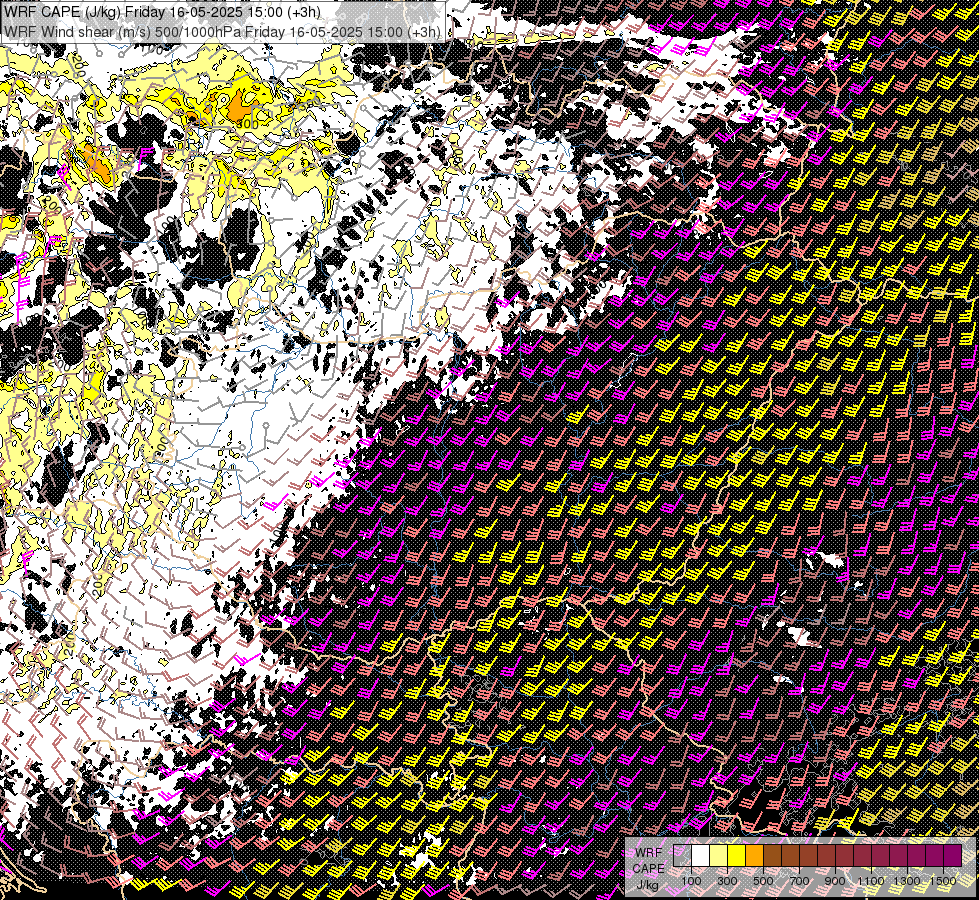
Task: Click the 1500 label under the legend
Action: (943, 881)
